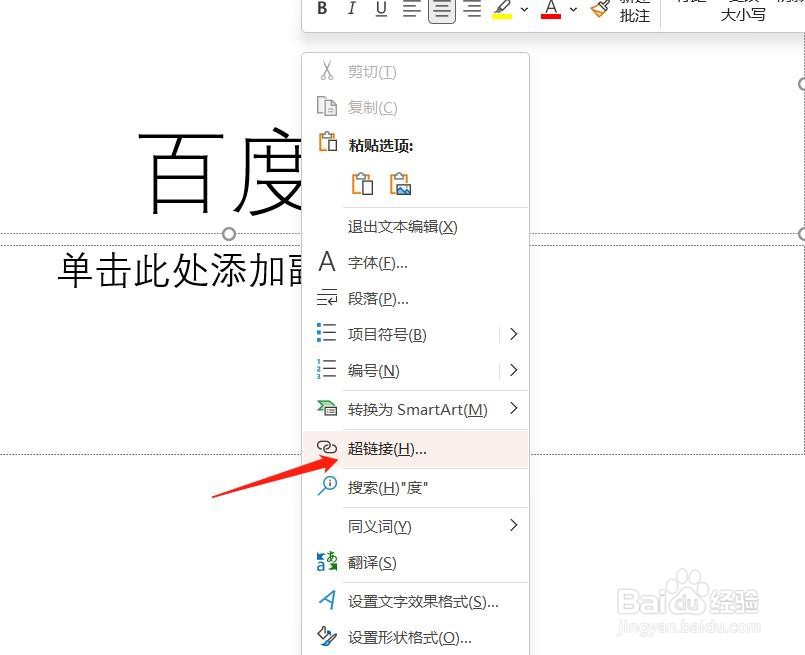
Task: Click the 百度 title text box
Action: [x=219, y=171]
